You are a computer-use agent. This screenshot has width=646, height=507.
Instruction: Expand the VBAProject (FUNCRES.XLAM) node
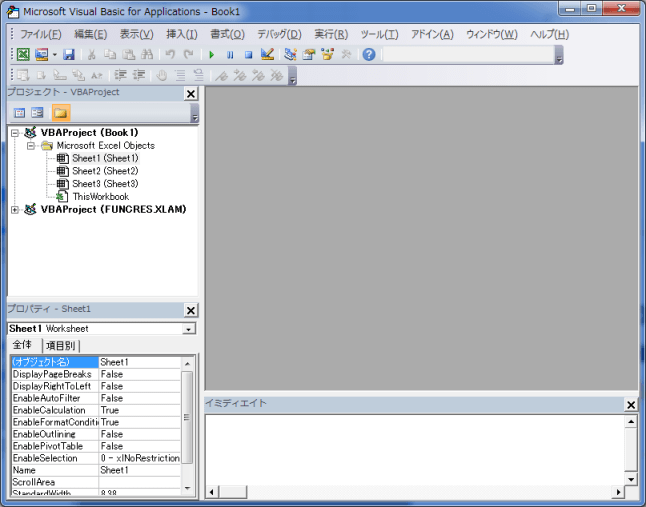15,210
